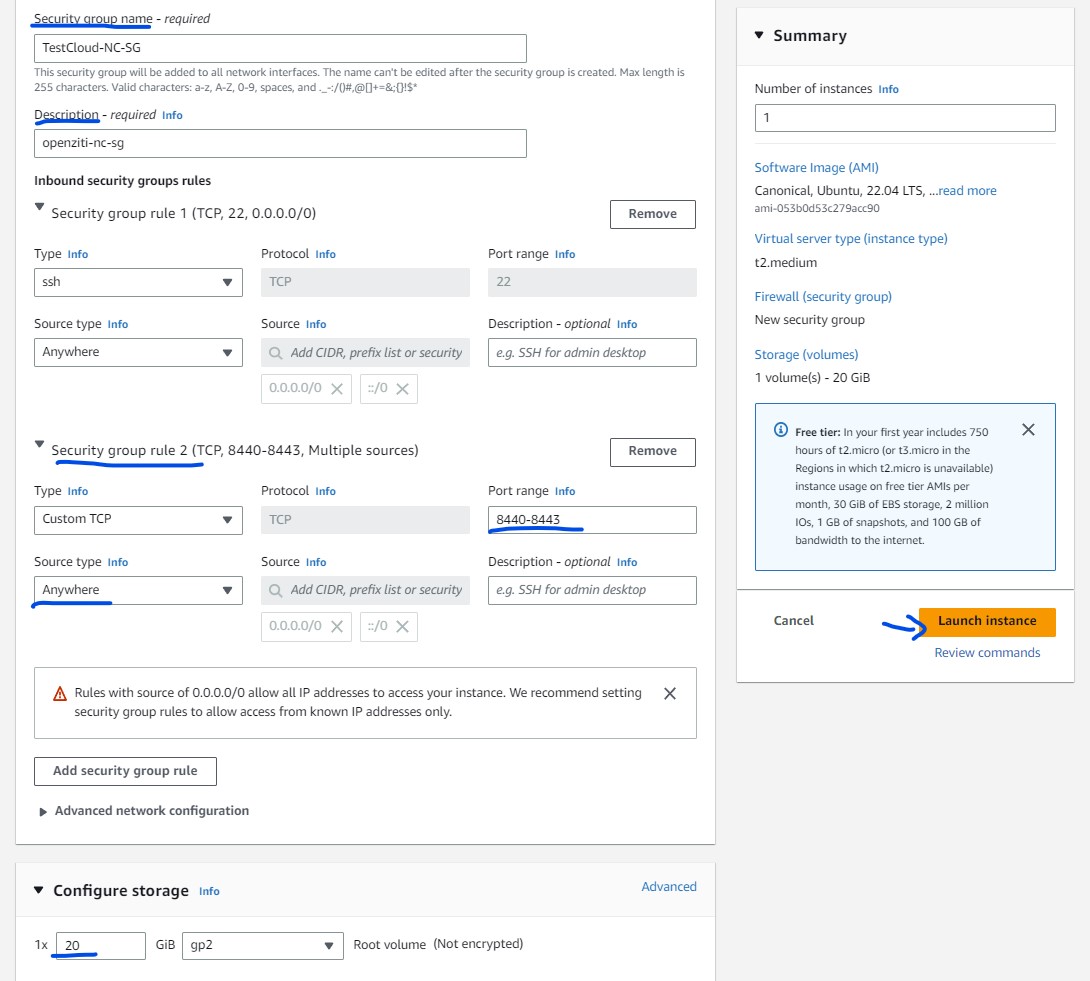
Task: Open the Review commands link
Action: (986, 653)
